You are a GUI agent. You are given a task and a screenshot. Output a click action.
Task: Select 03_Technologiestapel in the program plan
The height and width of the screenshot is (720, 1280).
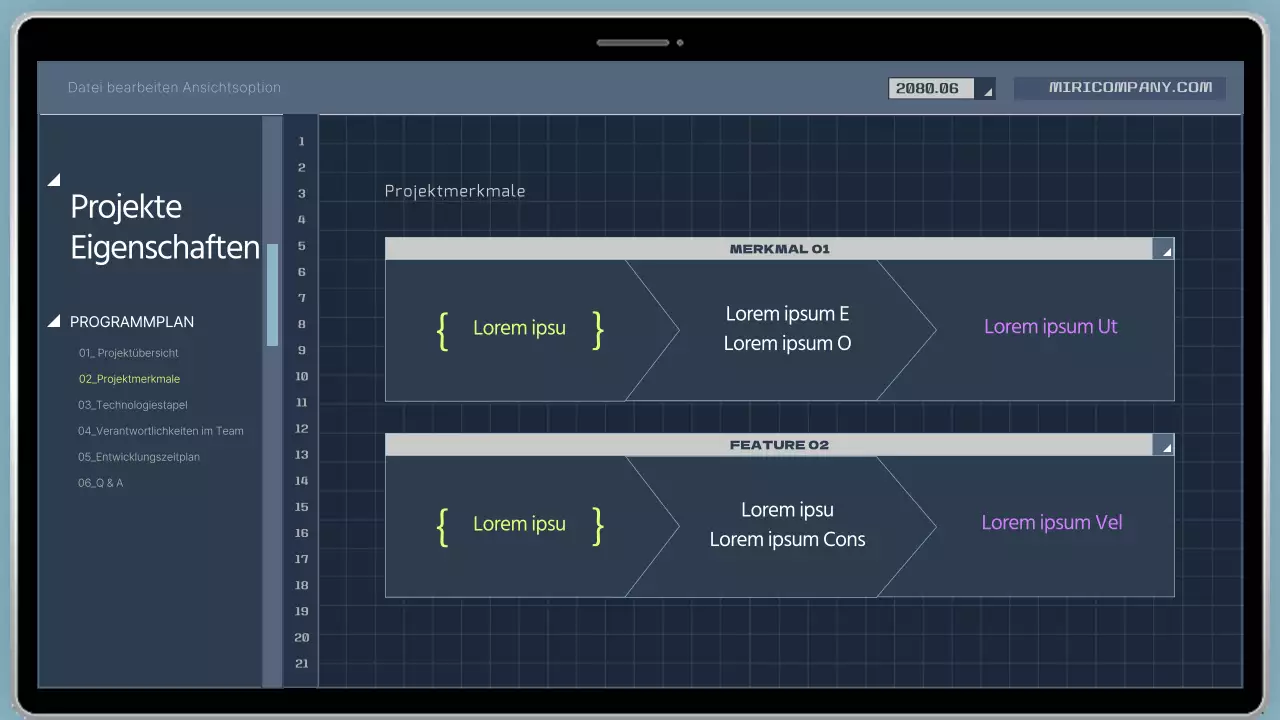[x=132, y=405]
